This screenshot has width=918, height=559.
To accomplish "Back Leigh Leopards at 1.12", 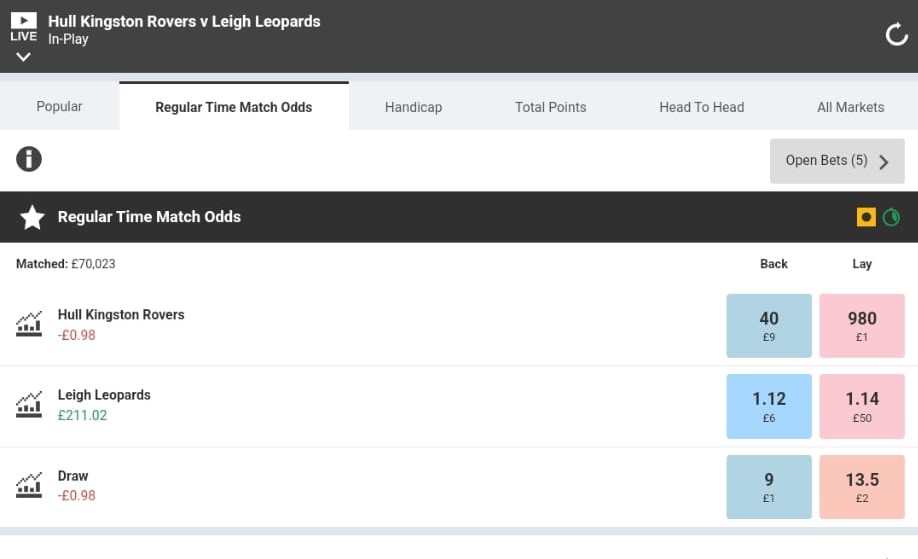I will [769, 406].
